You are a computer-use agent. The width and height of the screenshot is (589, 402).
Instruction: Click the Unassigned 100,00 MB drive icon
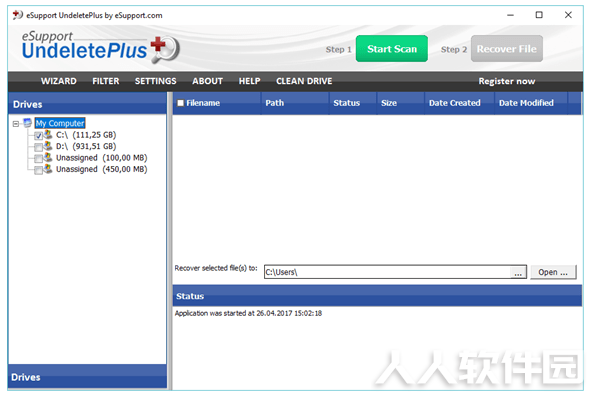coord(48,157)
